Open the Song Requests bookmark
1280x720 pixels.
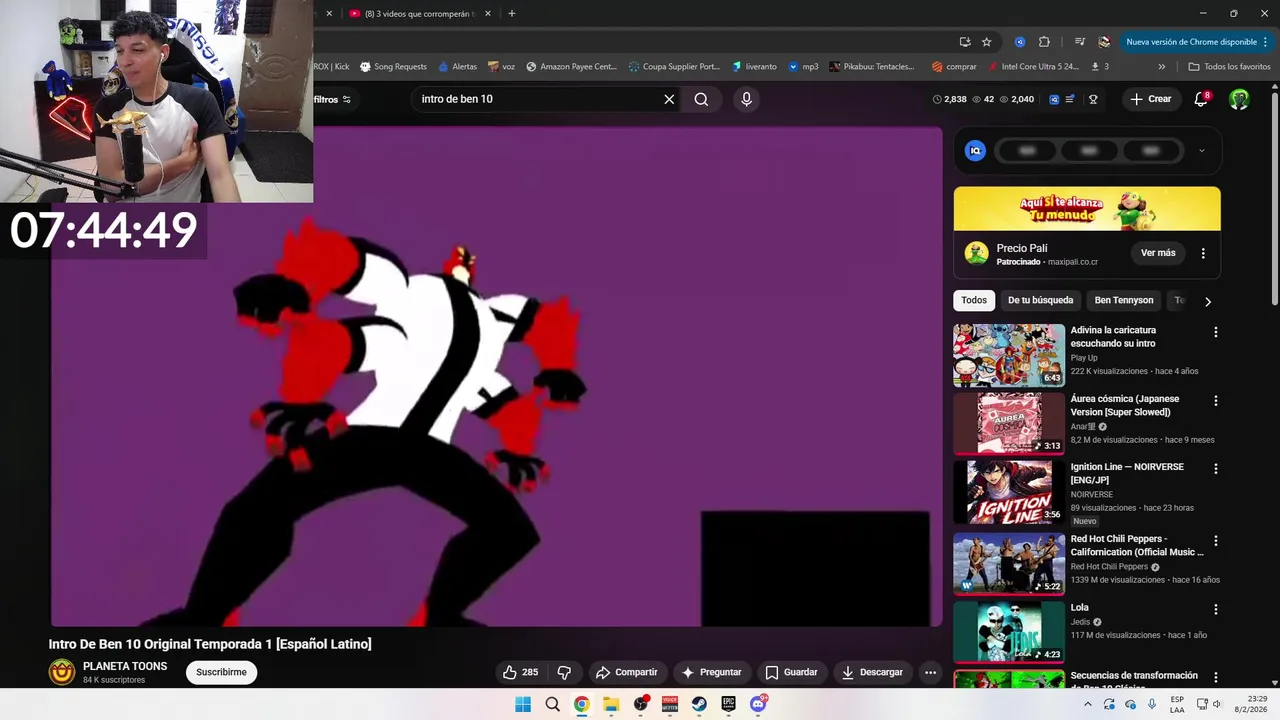[x=393, y=67]
